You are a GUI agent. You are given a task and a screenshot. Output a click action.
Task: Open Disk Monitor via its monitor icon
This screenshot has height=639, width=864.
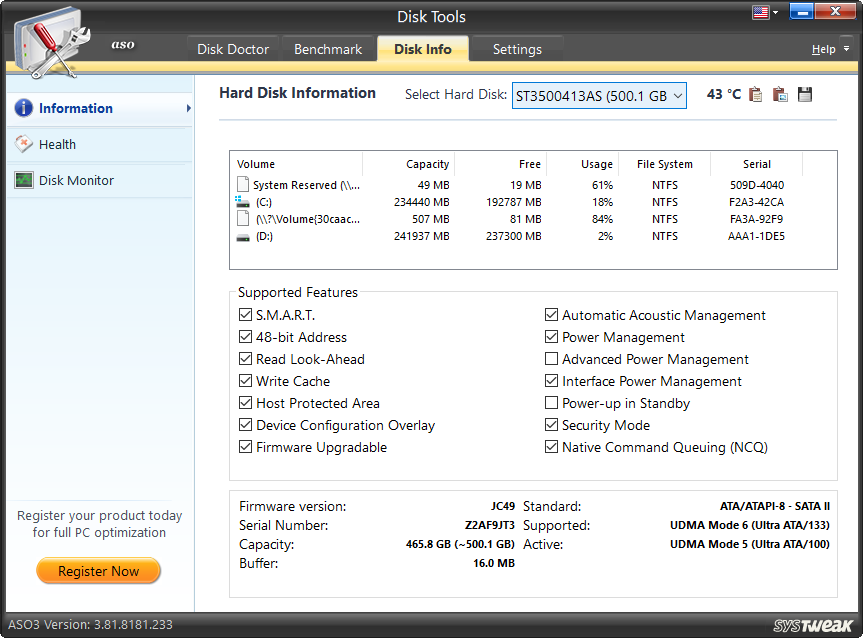point(23,180)
